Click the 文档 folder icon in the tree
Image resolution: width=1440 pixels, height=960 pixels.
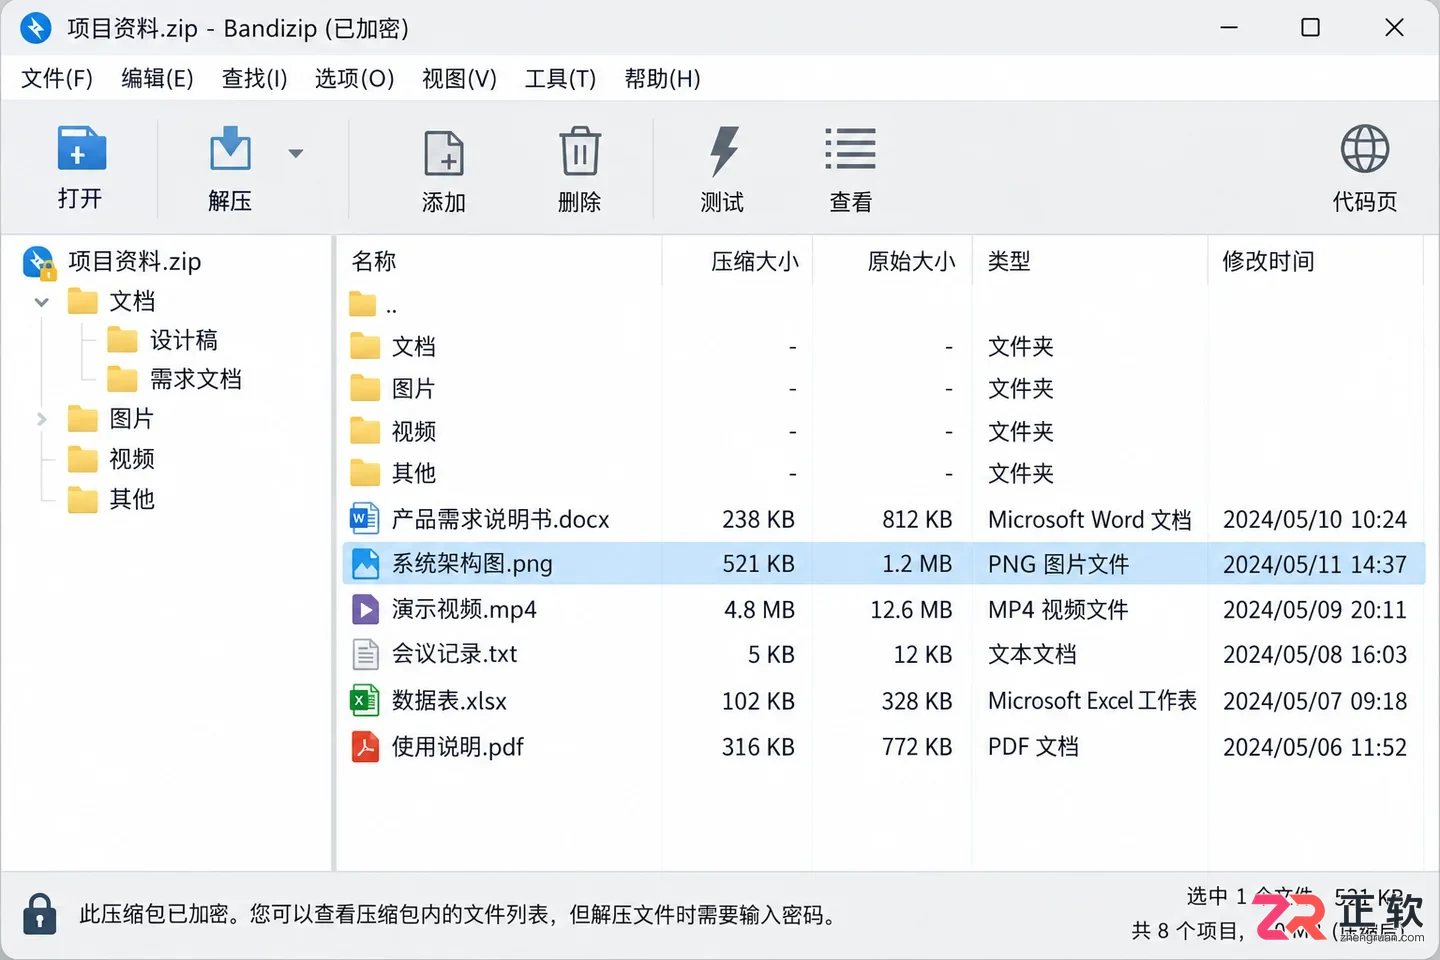click(83, 301)
